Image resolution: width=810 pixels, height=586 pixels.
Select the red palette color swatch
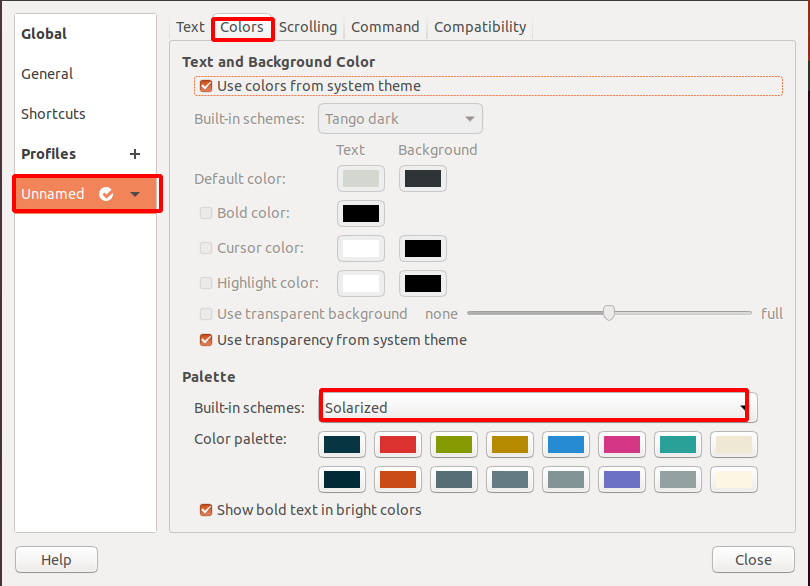[398, 444]
